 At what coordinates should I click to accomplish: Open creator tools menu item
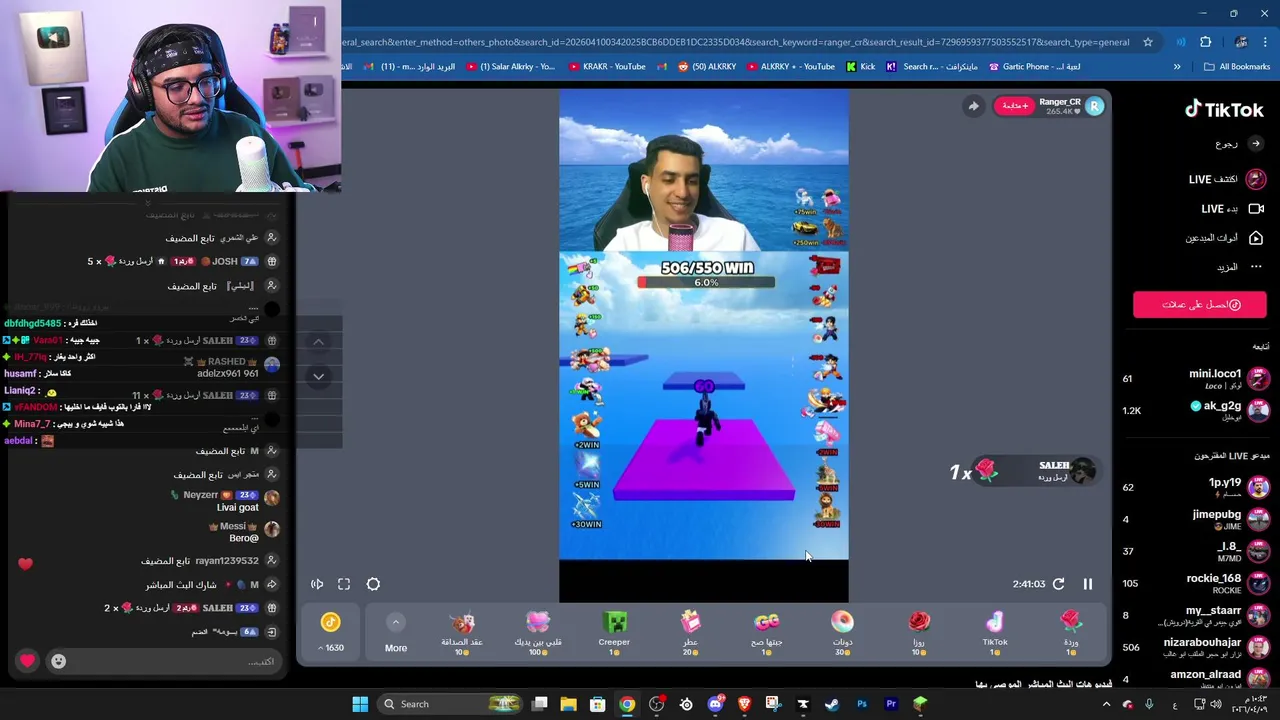click(x=1224, y=238)
